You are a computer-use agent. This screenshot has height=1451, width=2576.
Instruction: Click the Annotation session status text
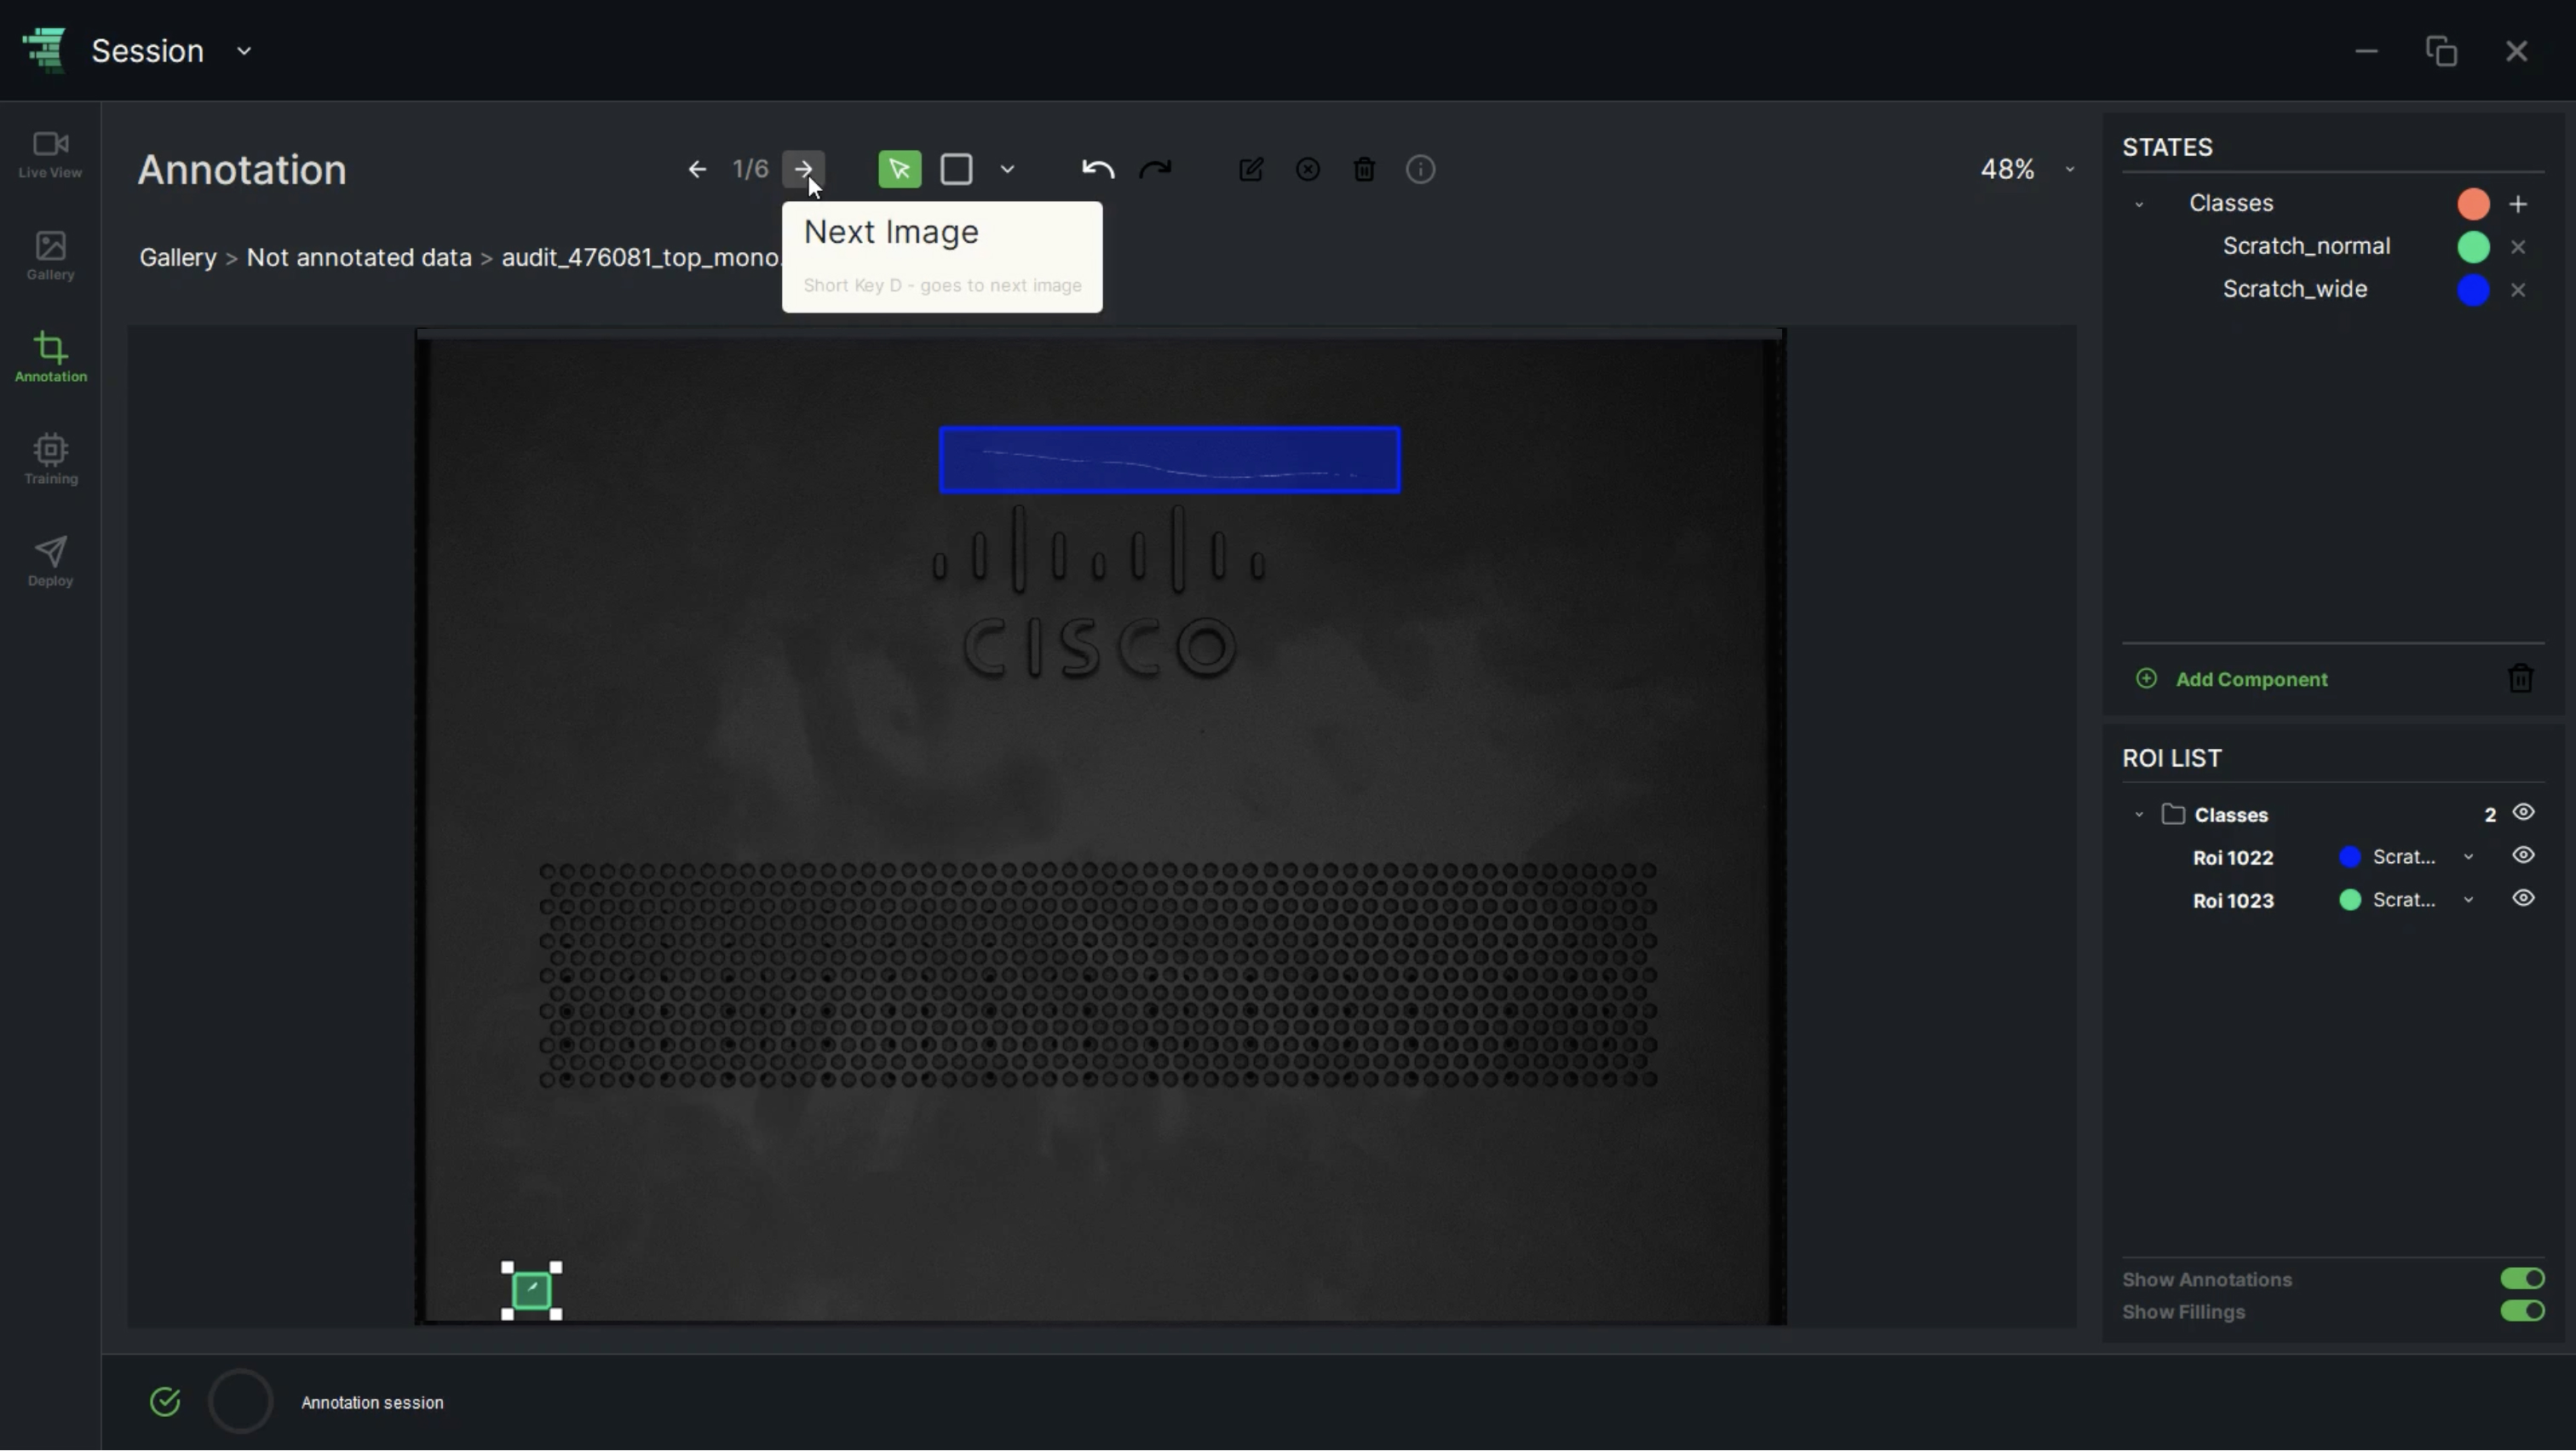pos(372,1404)
